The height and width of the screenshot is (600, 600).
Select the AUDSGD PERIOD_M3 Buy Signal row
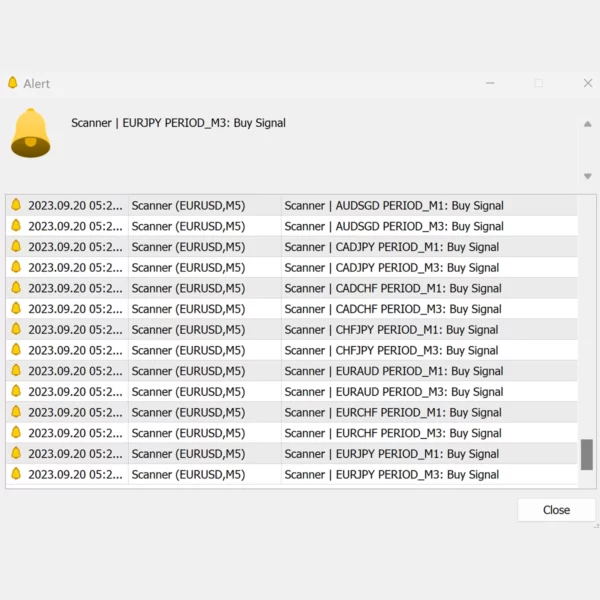pyautogui.click(x=393, y=226)
